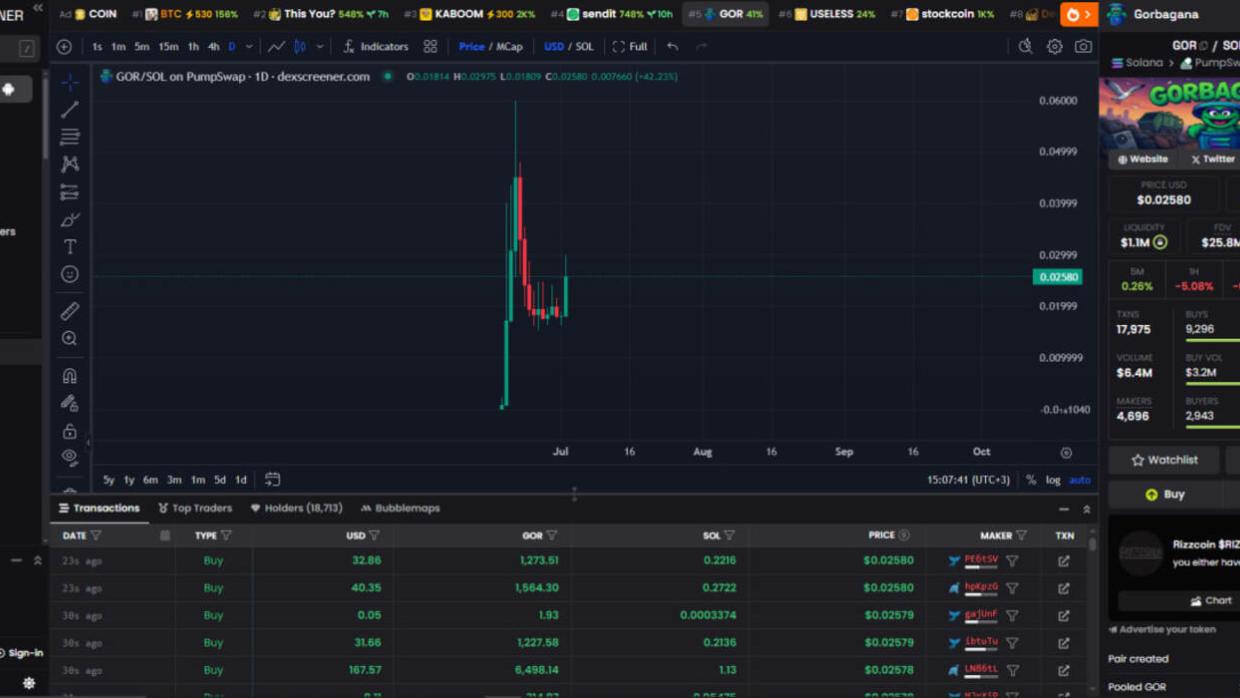Open chart settings gear
Image resolution: width=1240 pixels, height=698 pixels.
pos(1054,46)
